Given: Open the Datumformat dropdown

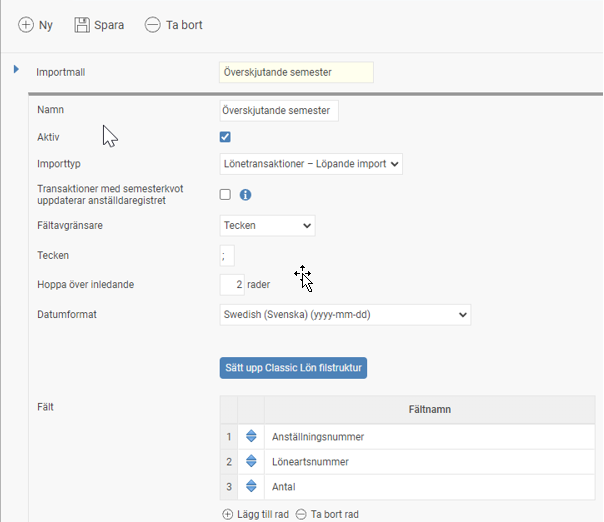Looking at the screenshot, I should pyautogui.click(x=345, y=315).
